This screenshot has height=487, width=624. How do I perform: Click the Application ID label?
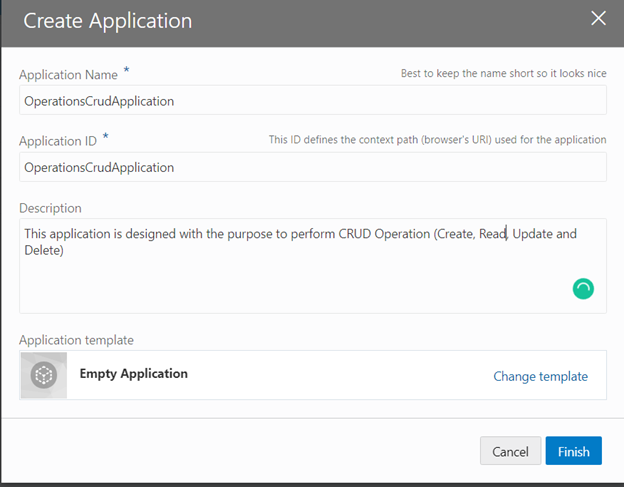58,141
